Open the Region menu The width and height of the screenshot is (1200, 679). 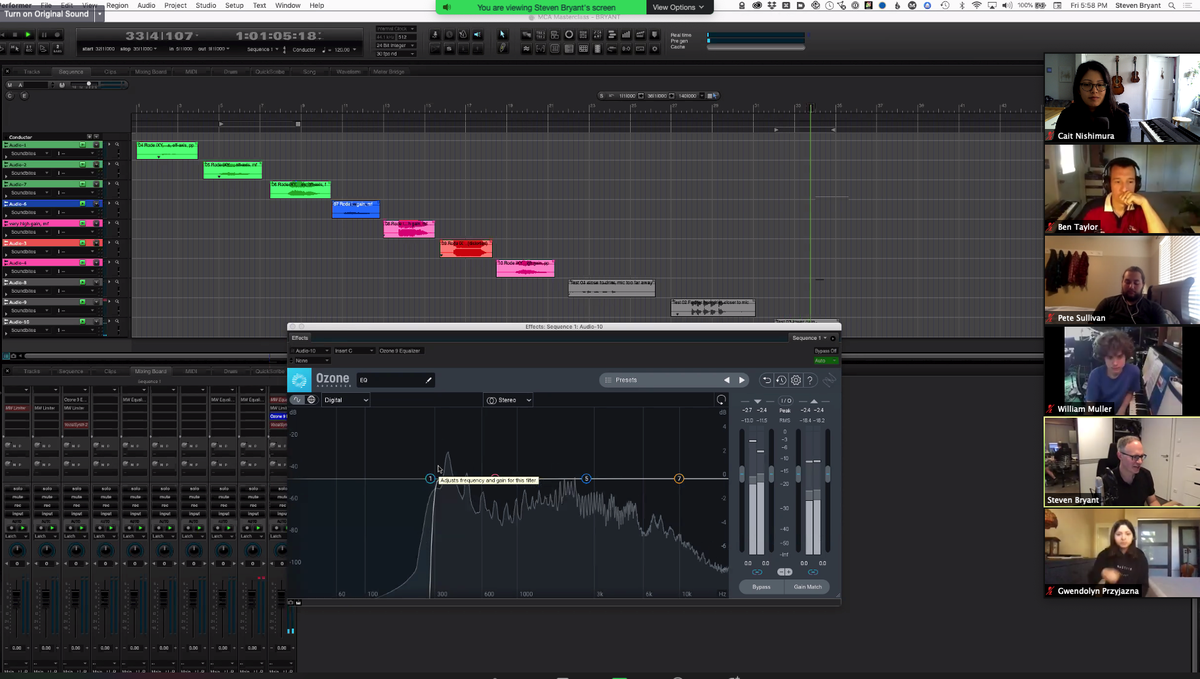(117, 5)
